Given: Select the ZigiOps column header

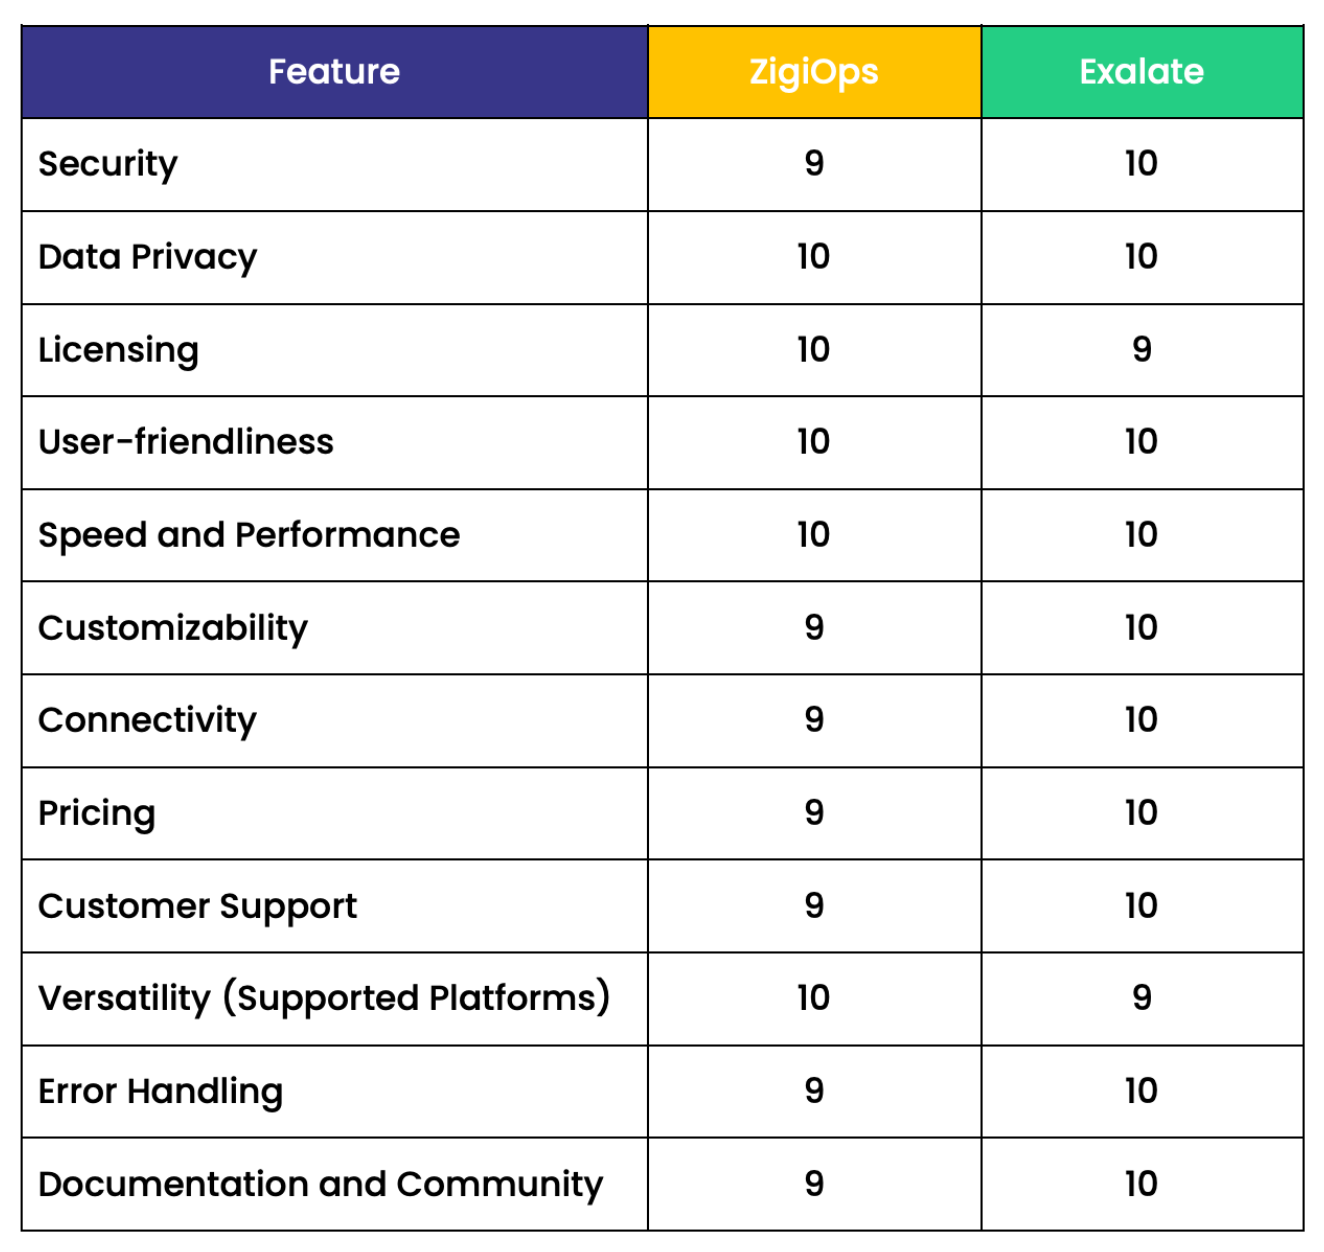Looking at the screenshot, I should click(x=814, y=72).
